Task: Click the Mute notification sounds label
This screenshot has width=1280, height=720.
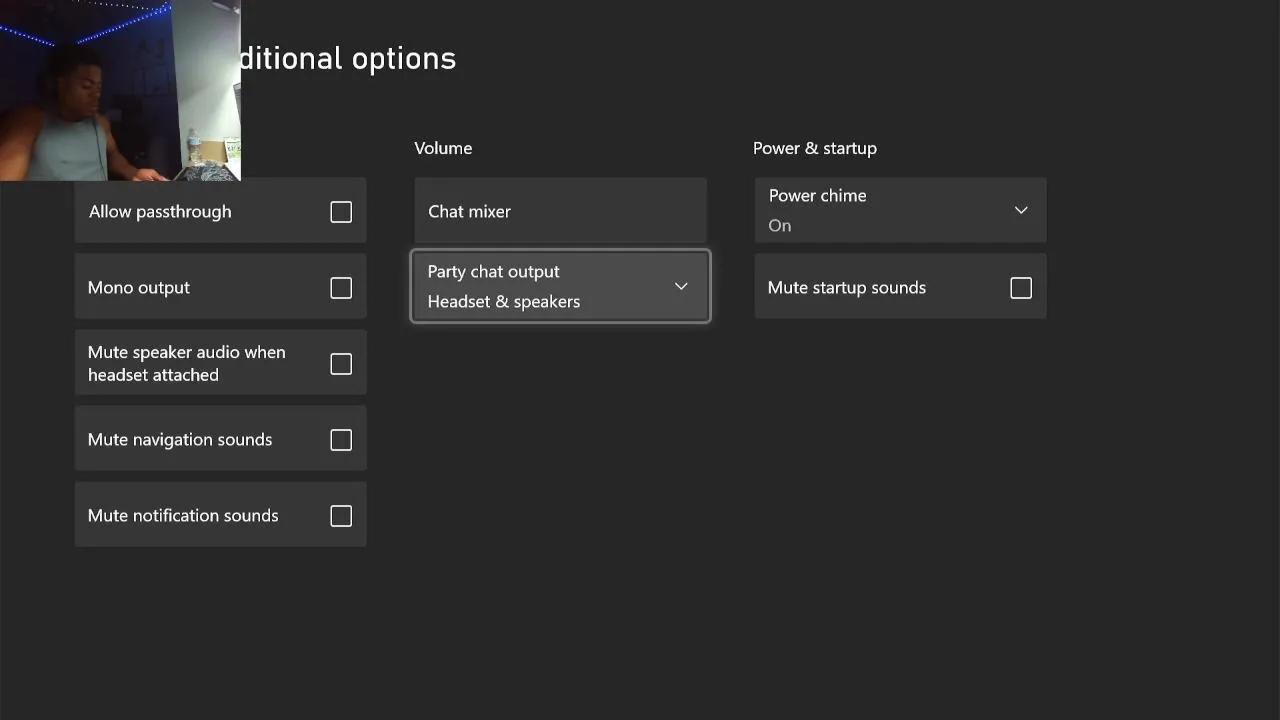Action: tap(183, 516)
